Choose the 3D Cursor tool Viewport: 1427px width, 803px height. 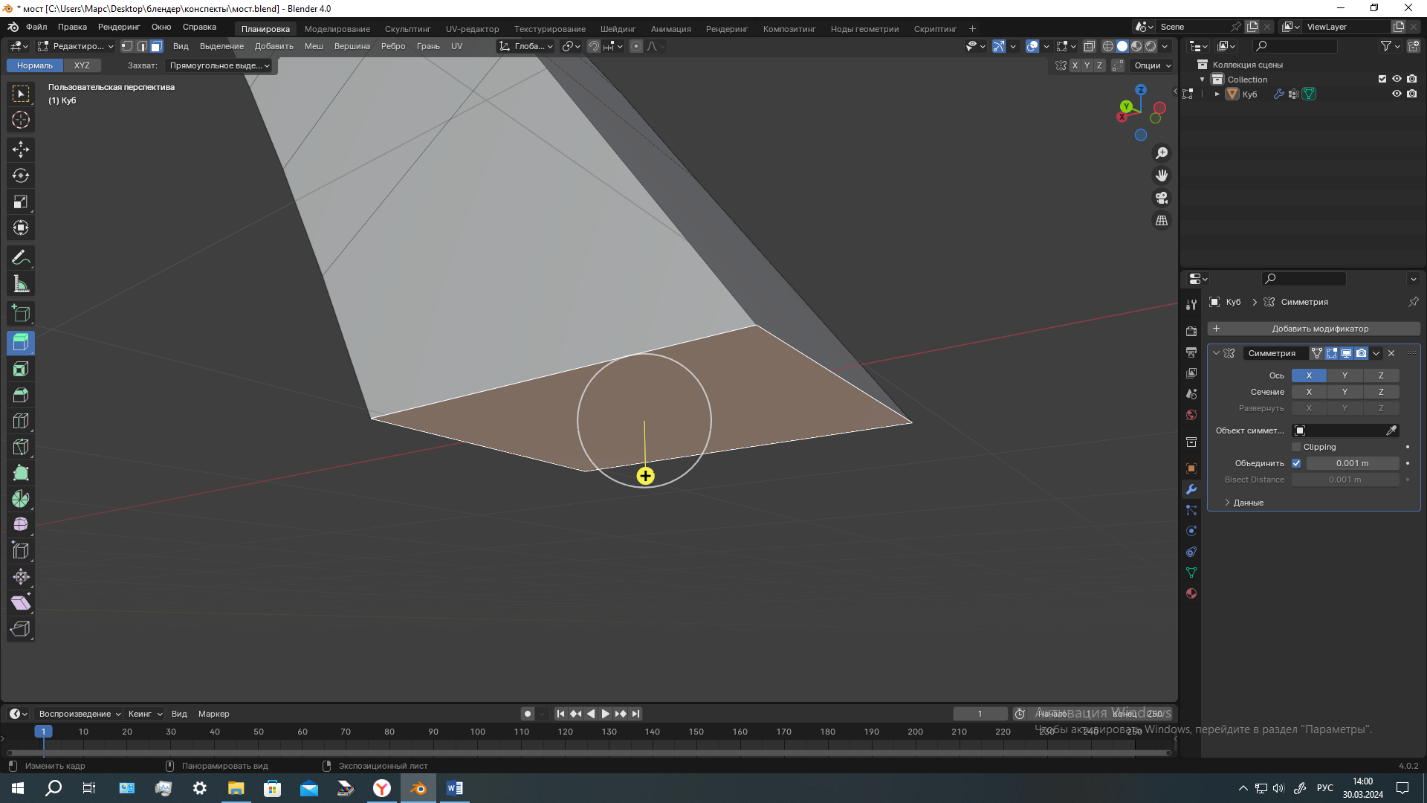click(20, 120)
